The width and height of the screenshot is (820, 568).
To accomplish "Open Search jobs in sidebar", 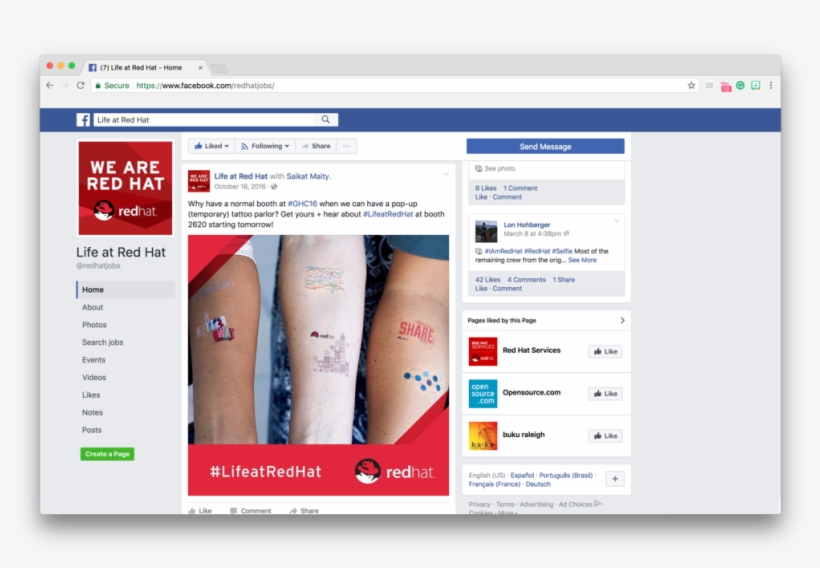I will (x=102, y=342).
